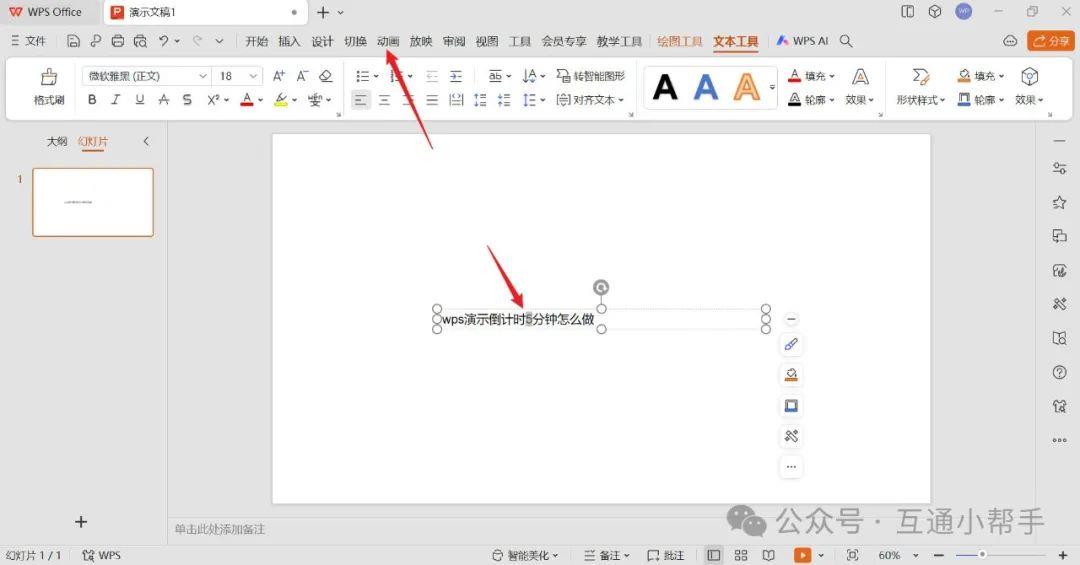Click the brush icon in floating toolbar
Screen dimensions: 1080x565
click(x=791, y=345)
